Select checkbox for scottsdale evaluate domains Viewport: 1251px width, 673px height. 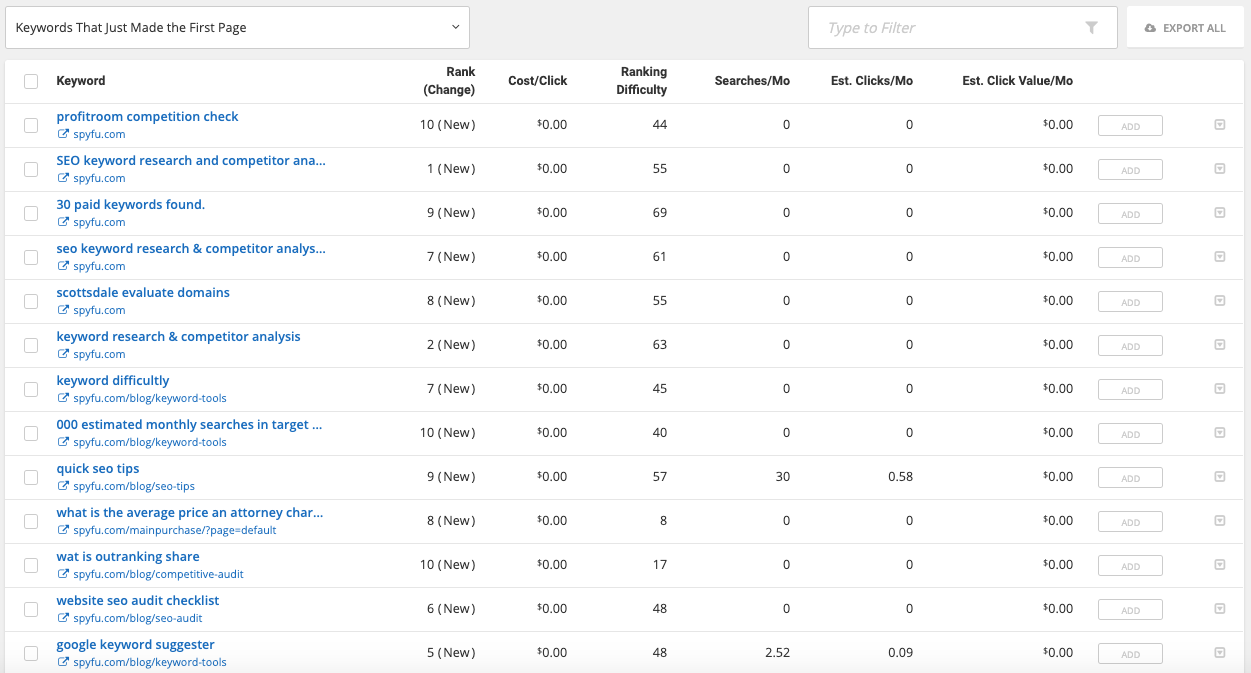[x=31, y=301]
